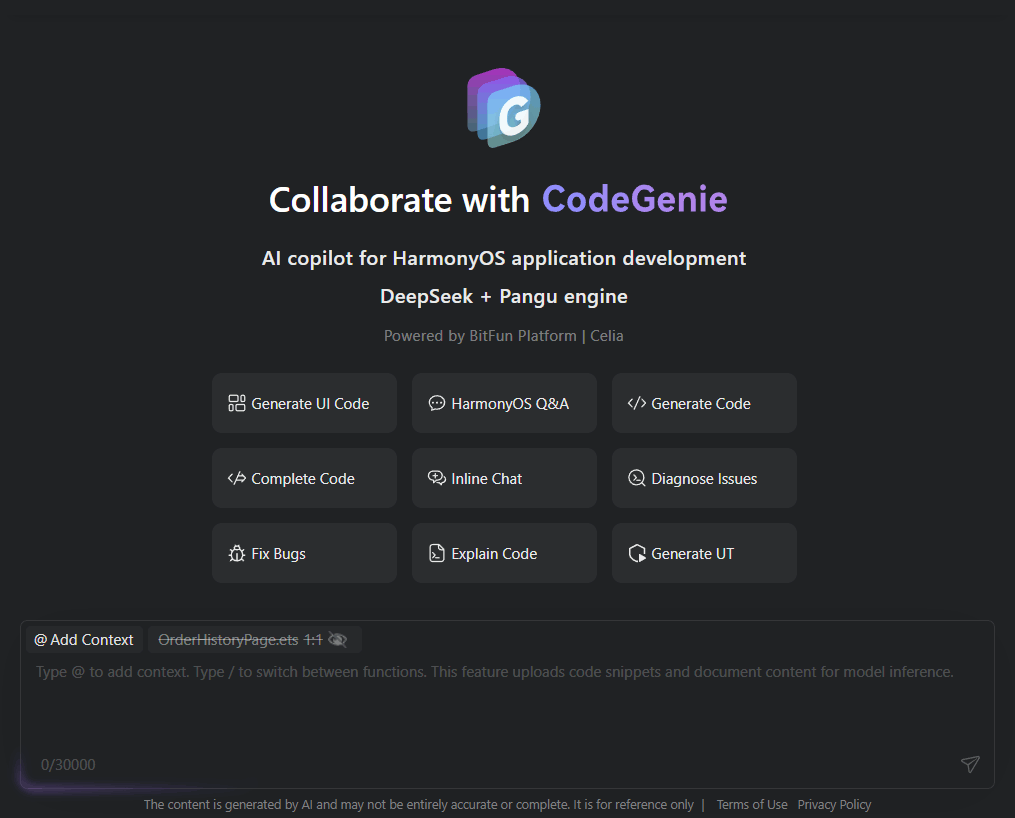Click the DeepSeek + Pangu engine text

click(x=504, y=296)
